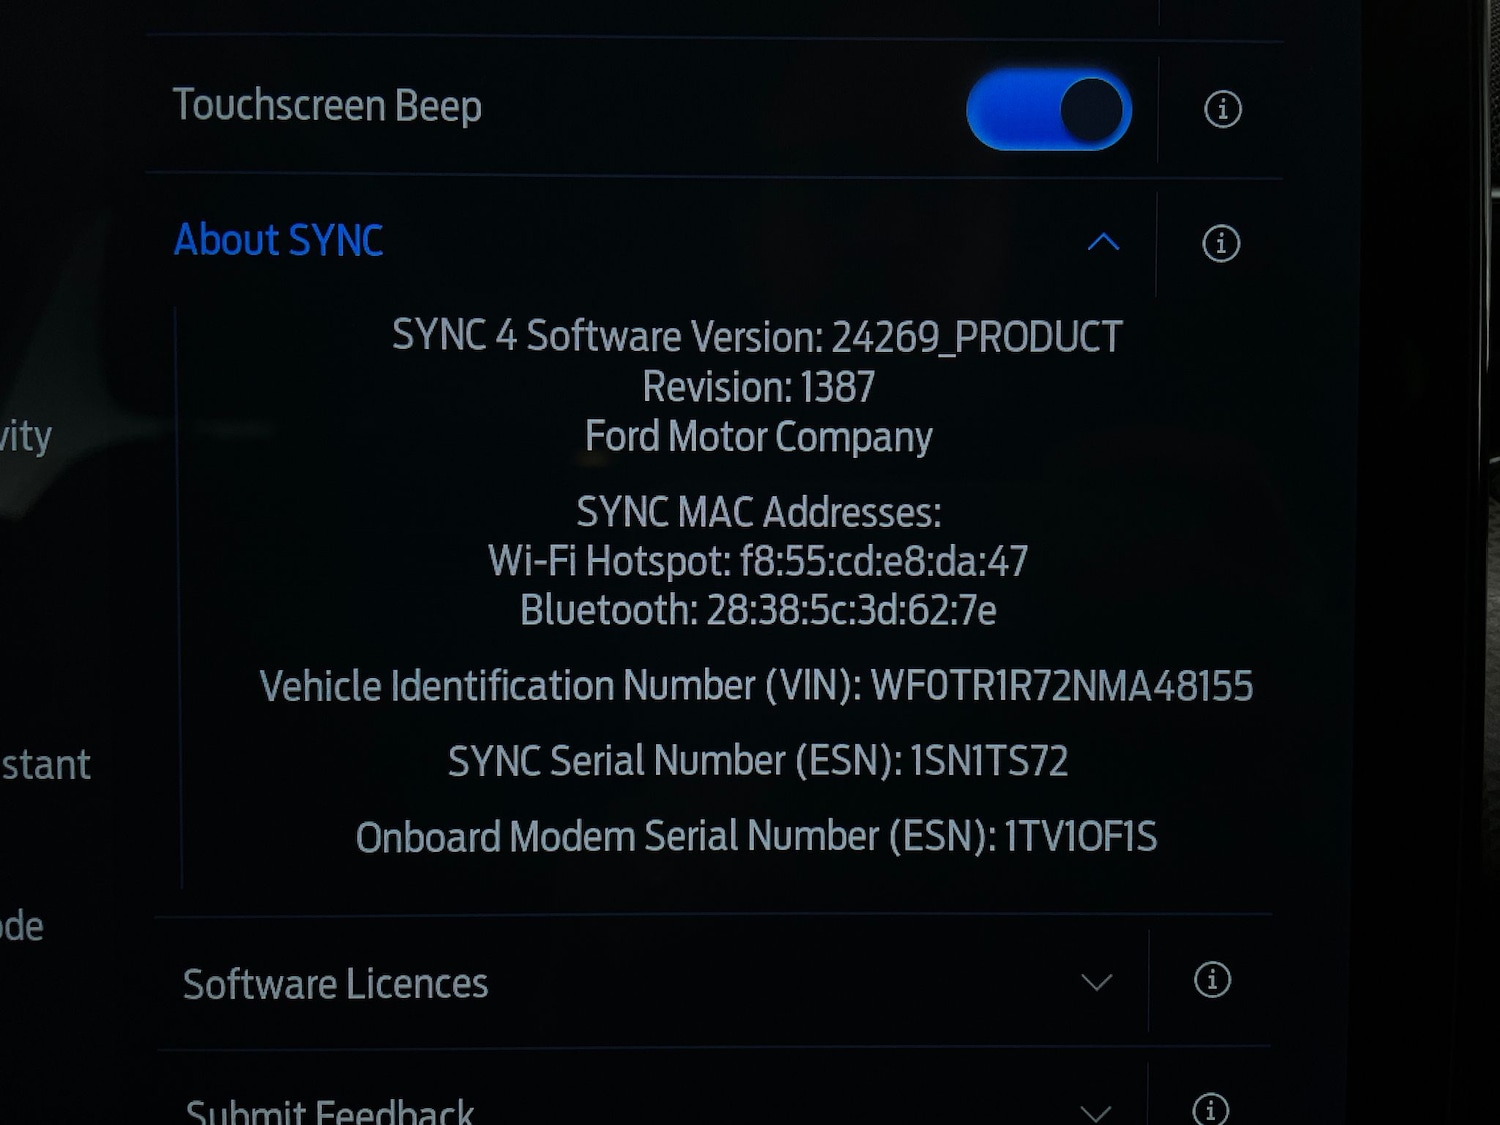Image resolution: width=1500 pixels, height=1125 pixels.
Task: Tap the About SYNC info icon
Action: tap(1220, 243)
